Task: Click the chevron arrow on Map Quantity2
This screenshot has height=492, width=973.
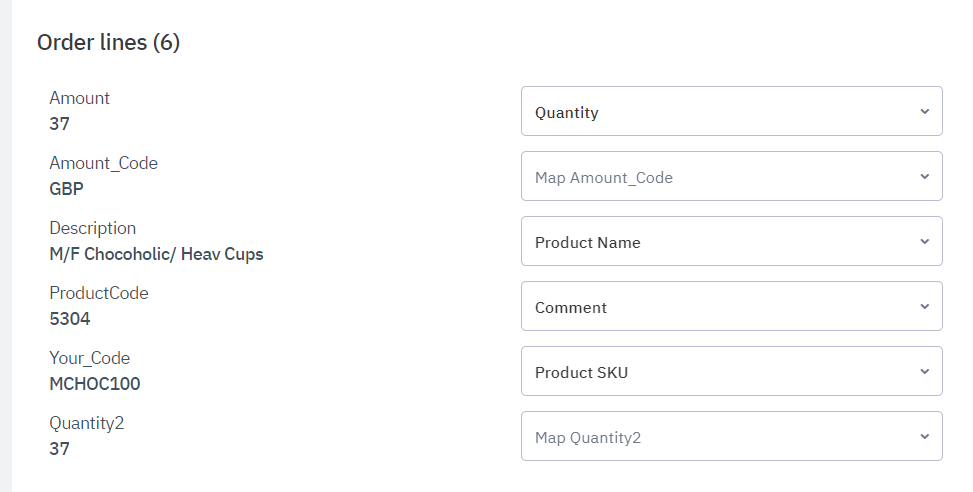Action: click(924, 437)
